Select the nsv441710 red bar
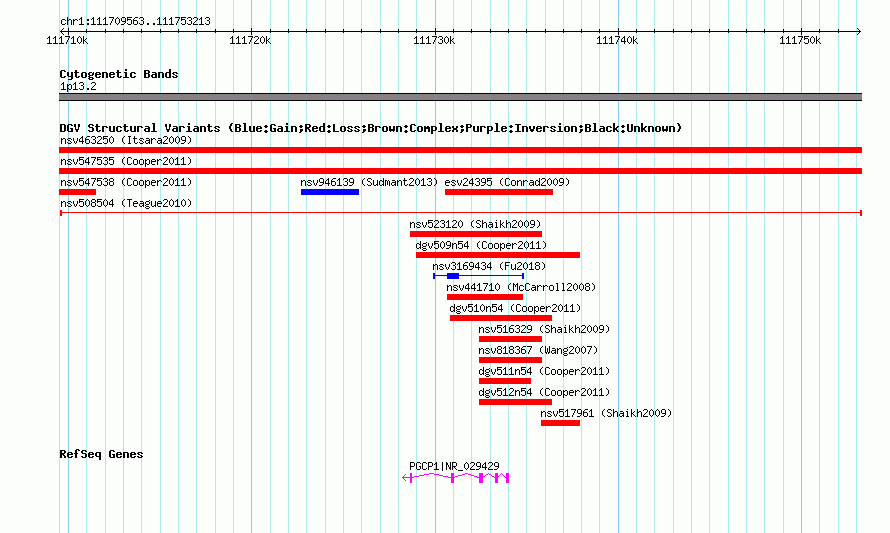The width and height of the screenshot is (890, 533). (x=485, y=297)
